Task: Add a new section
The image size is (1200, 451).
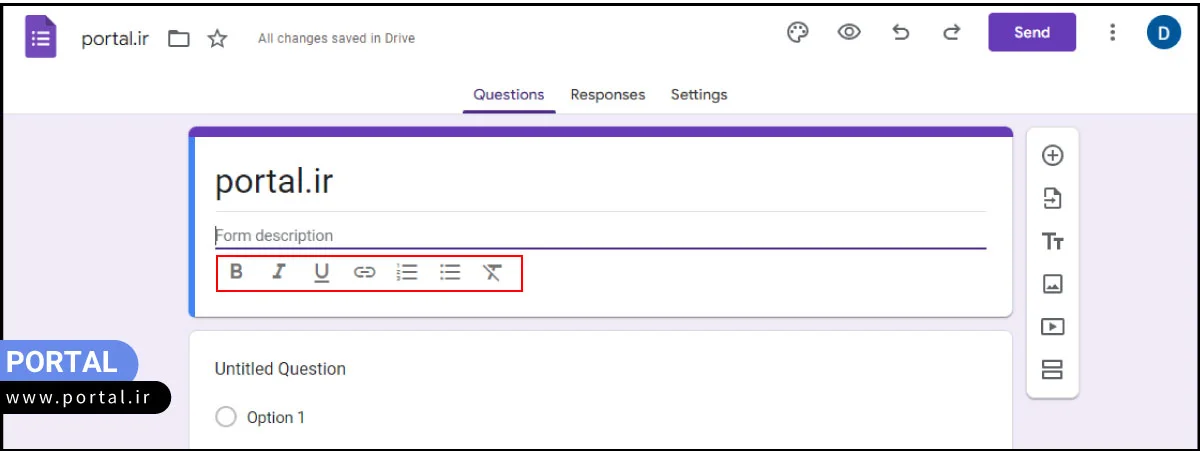Action: 1052,370
